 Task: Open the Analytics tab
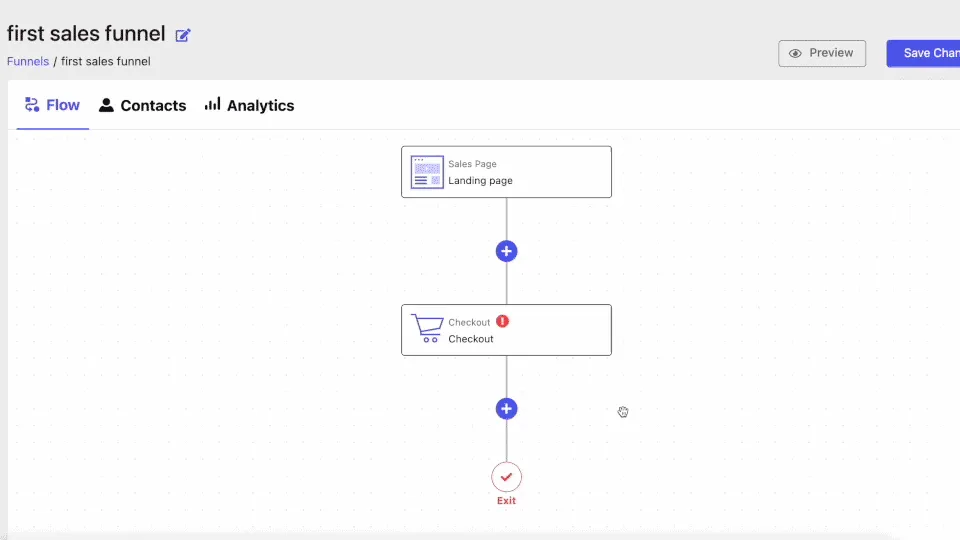click(249, 105)
